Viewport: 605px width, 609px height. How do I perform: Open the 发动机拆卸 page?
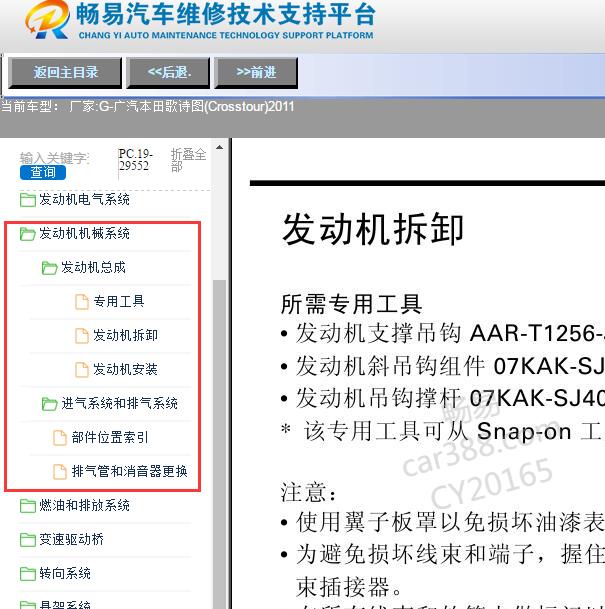pyautogui.click(x=125, y=335)
